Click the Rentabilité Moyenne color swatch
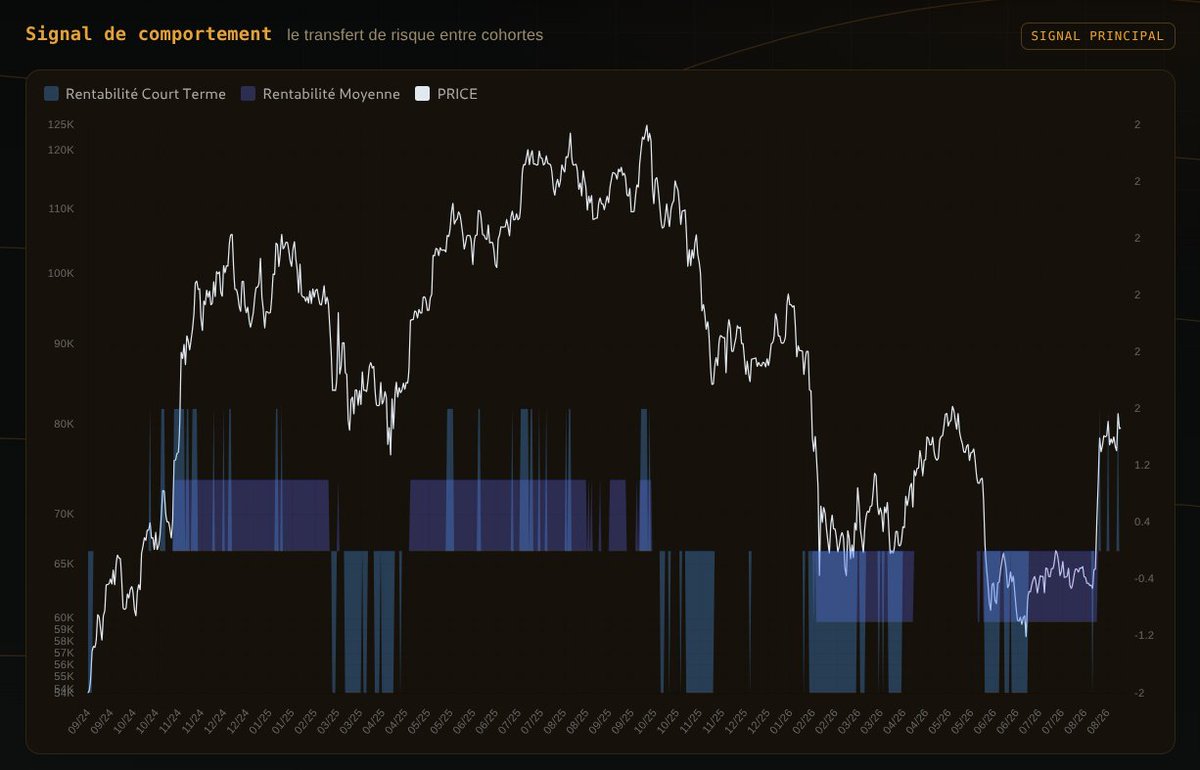Screen dimensions: 1200x770 [248, 94]
